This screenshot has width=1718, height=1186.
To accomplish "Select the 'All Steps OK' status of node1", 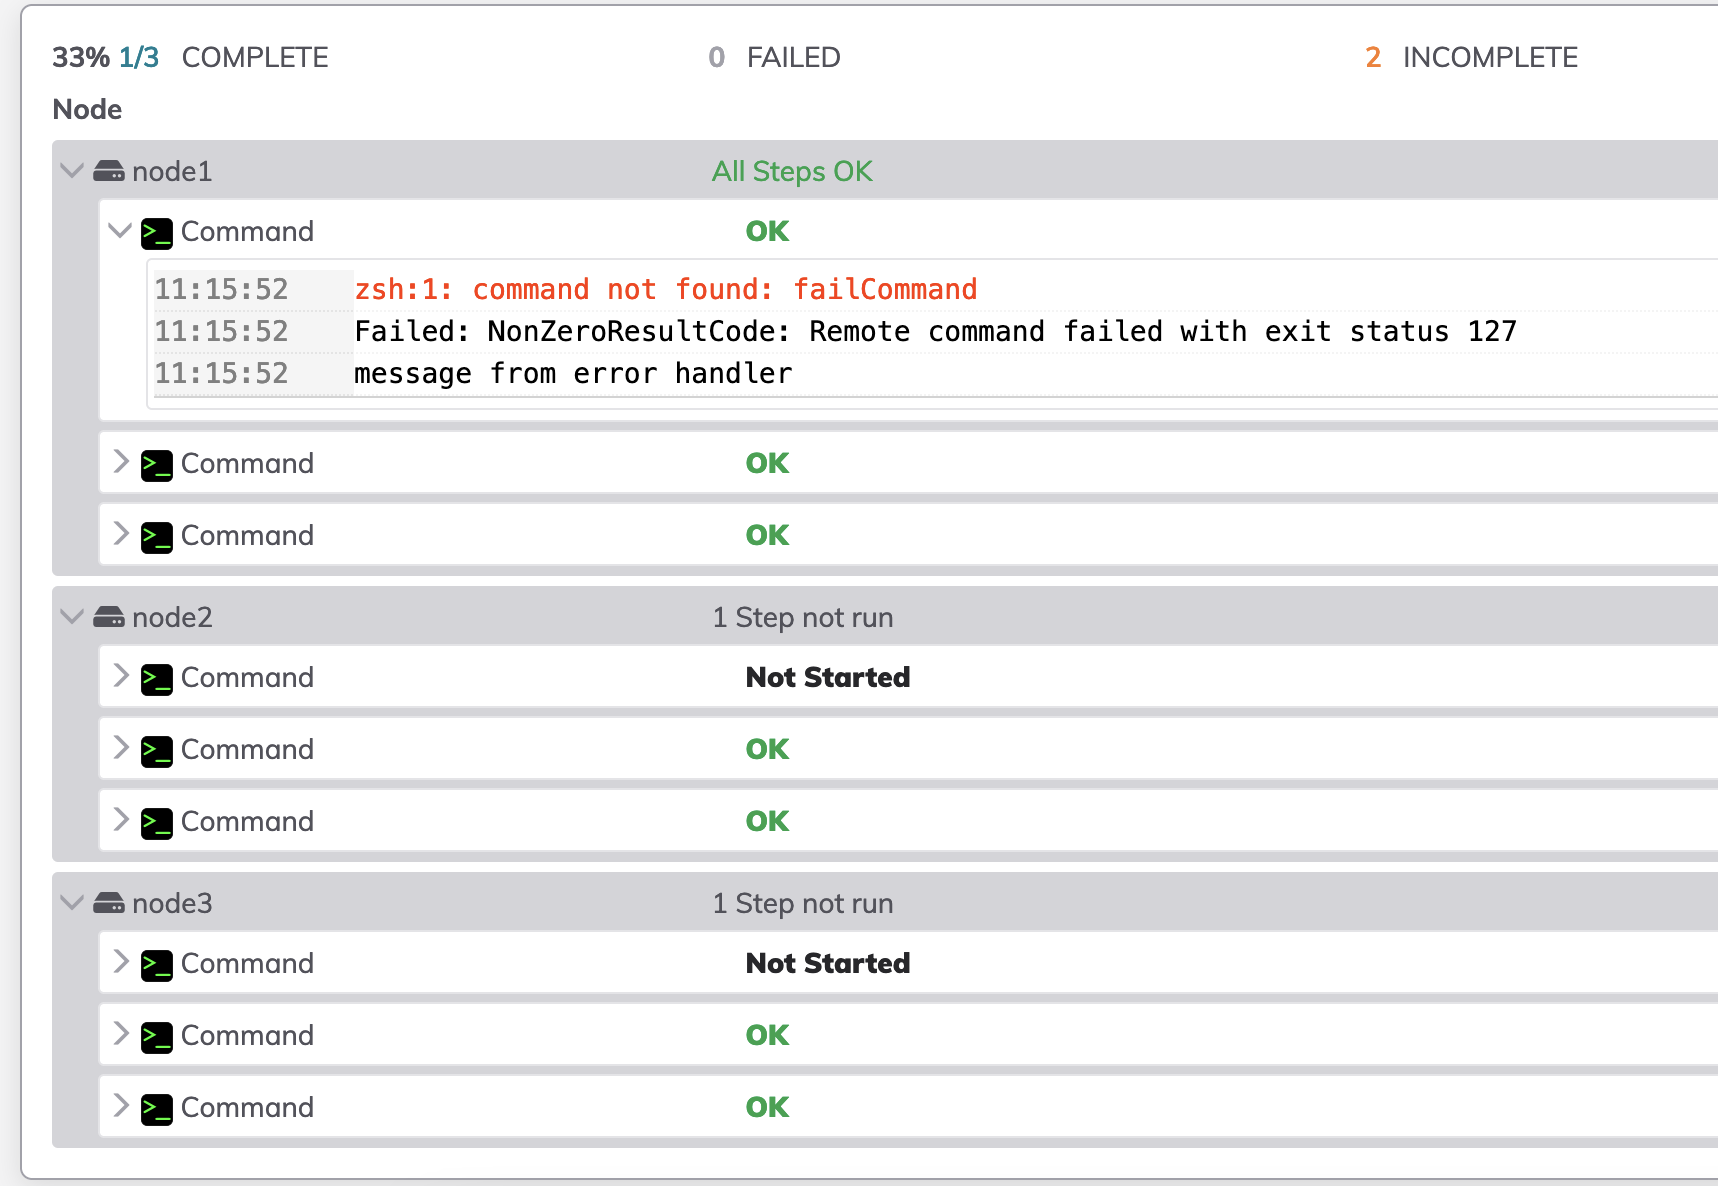I will pos(792,172).
